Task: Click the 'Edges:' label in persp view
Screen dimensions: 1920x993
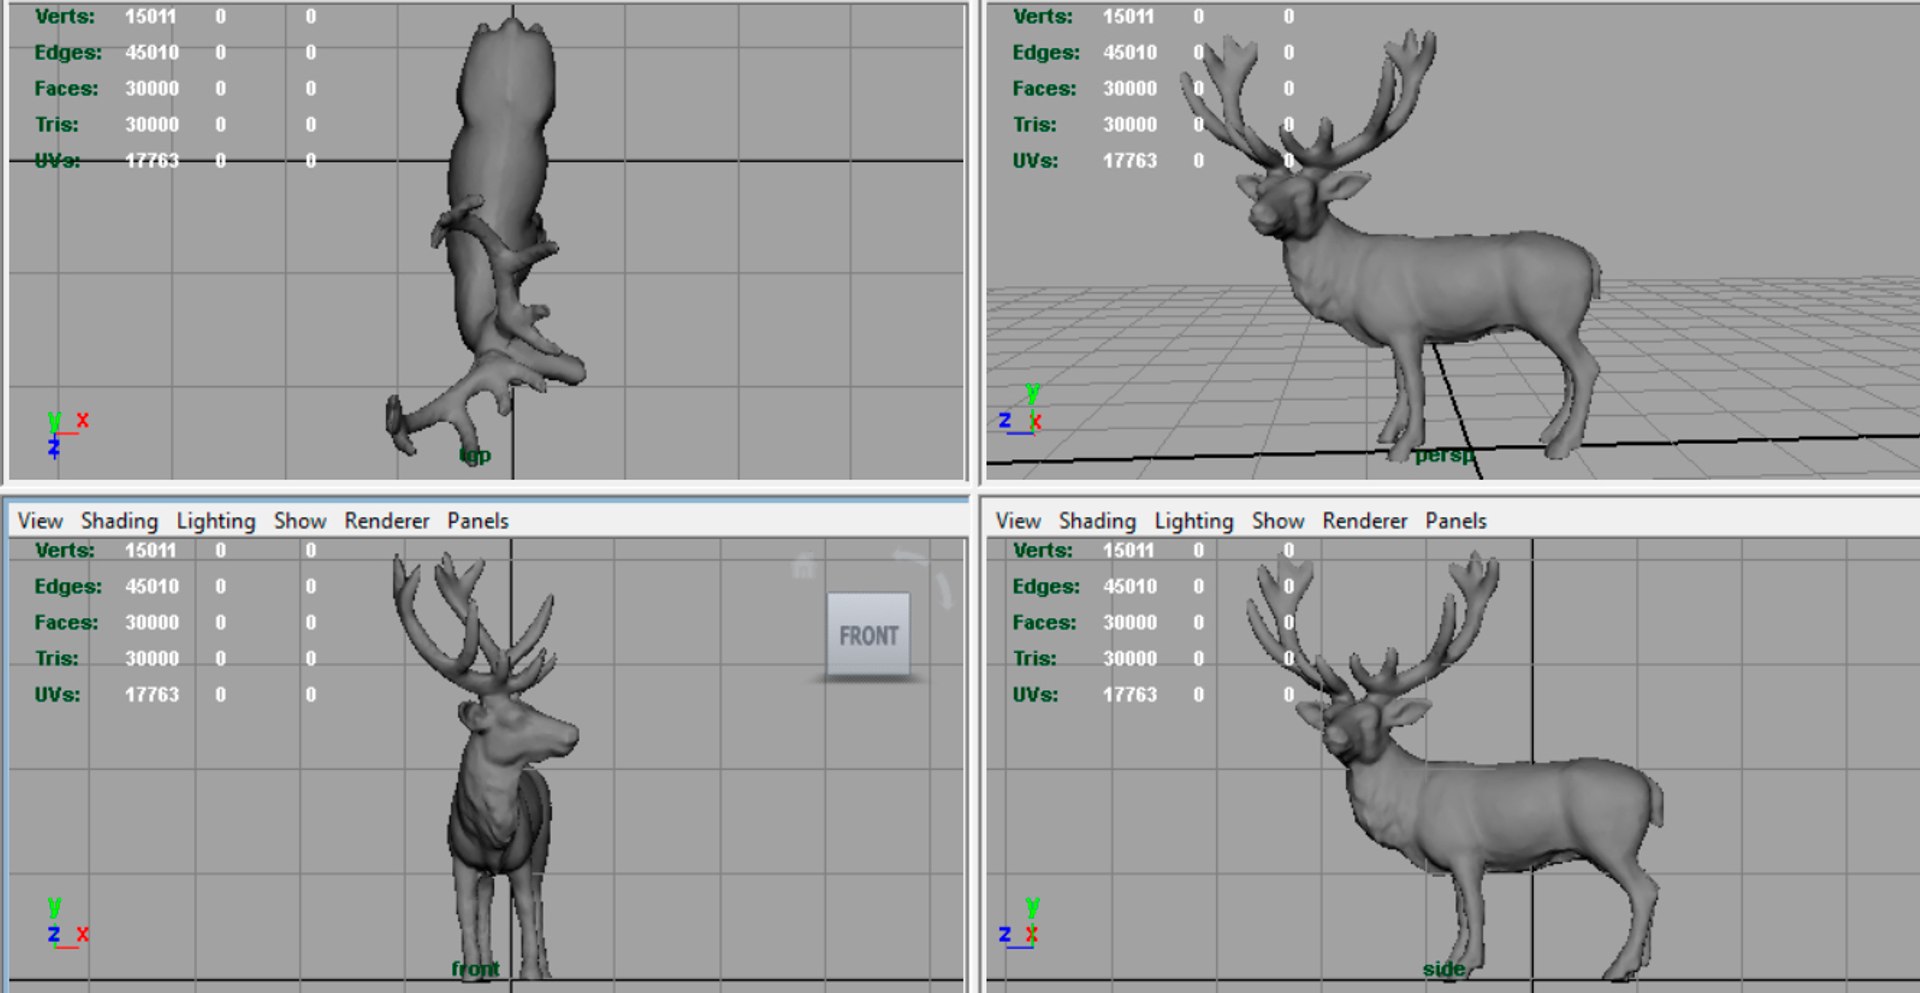Action: (x=1046, y=53)
